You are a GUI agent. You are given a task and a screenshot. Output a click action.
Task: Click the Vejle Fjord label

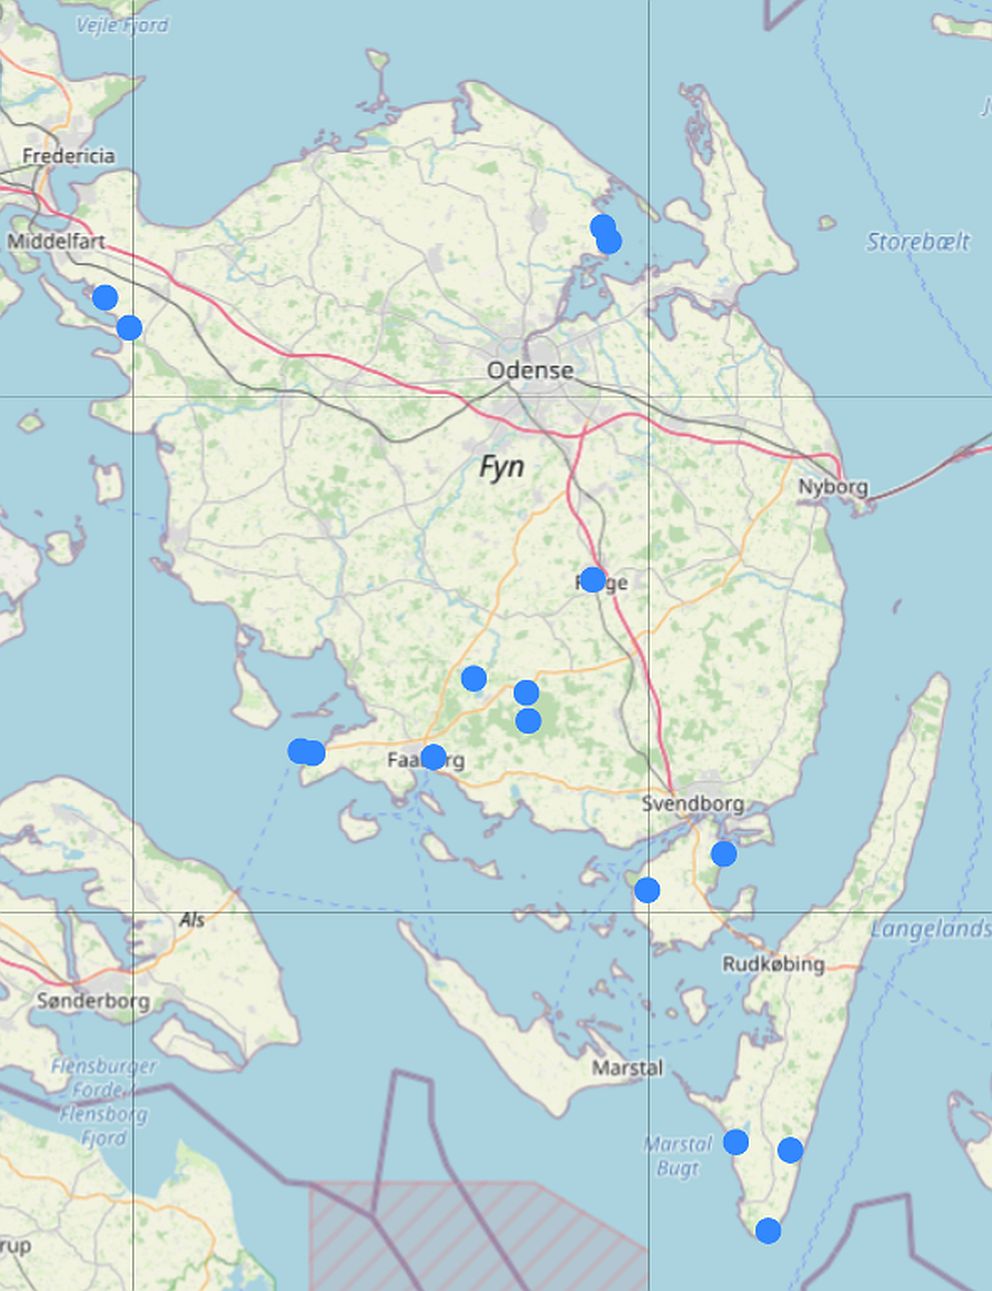(122, 25)
